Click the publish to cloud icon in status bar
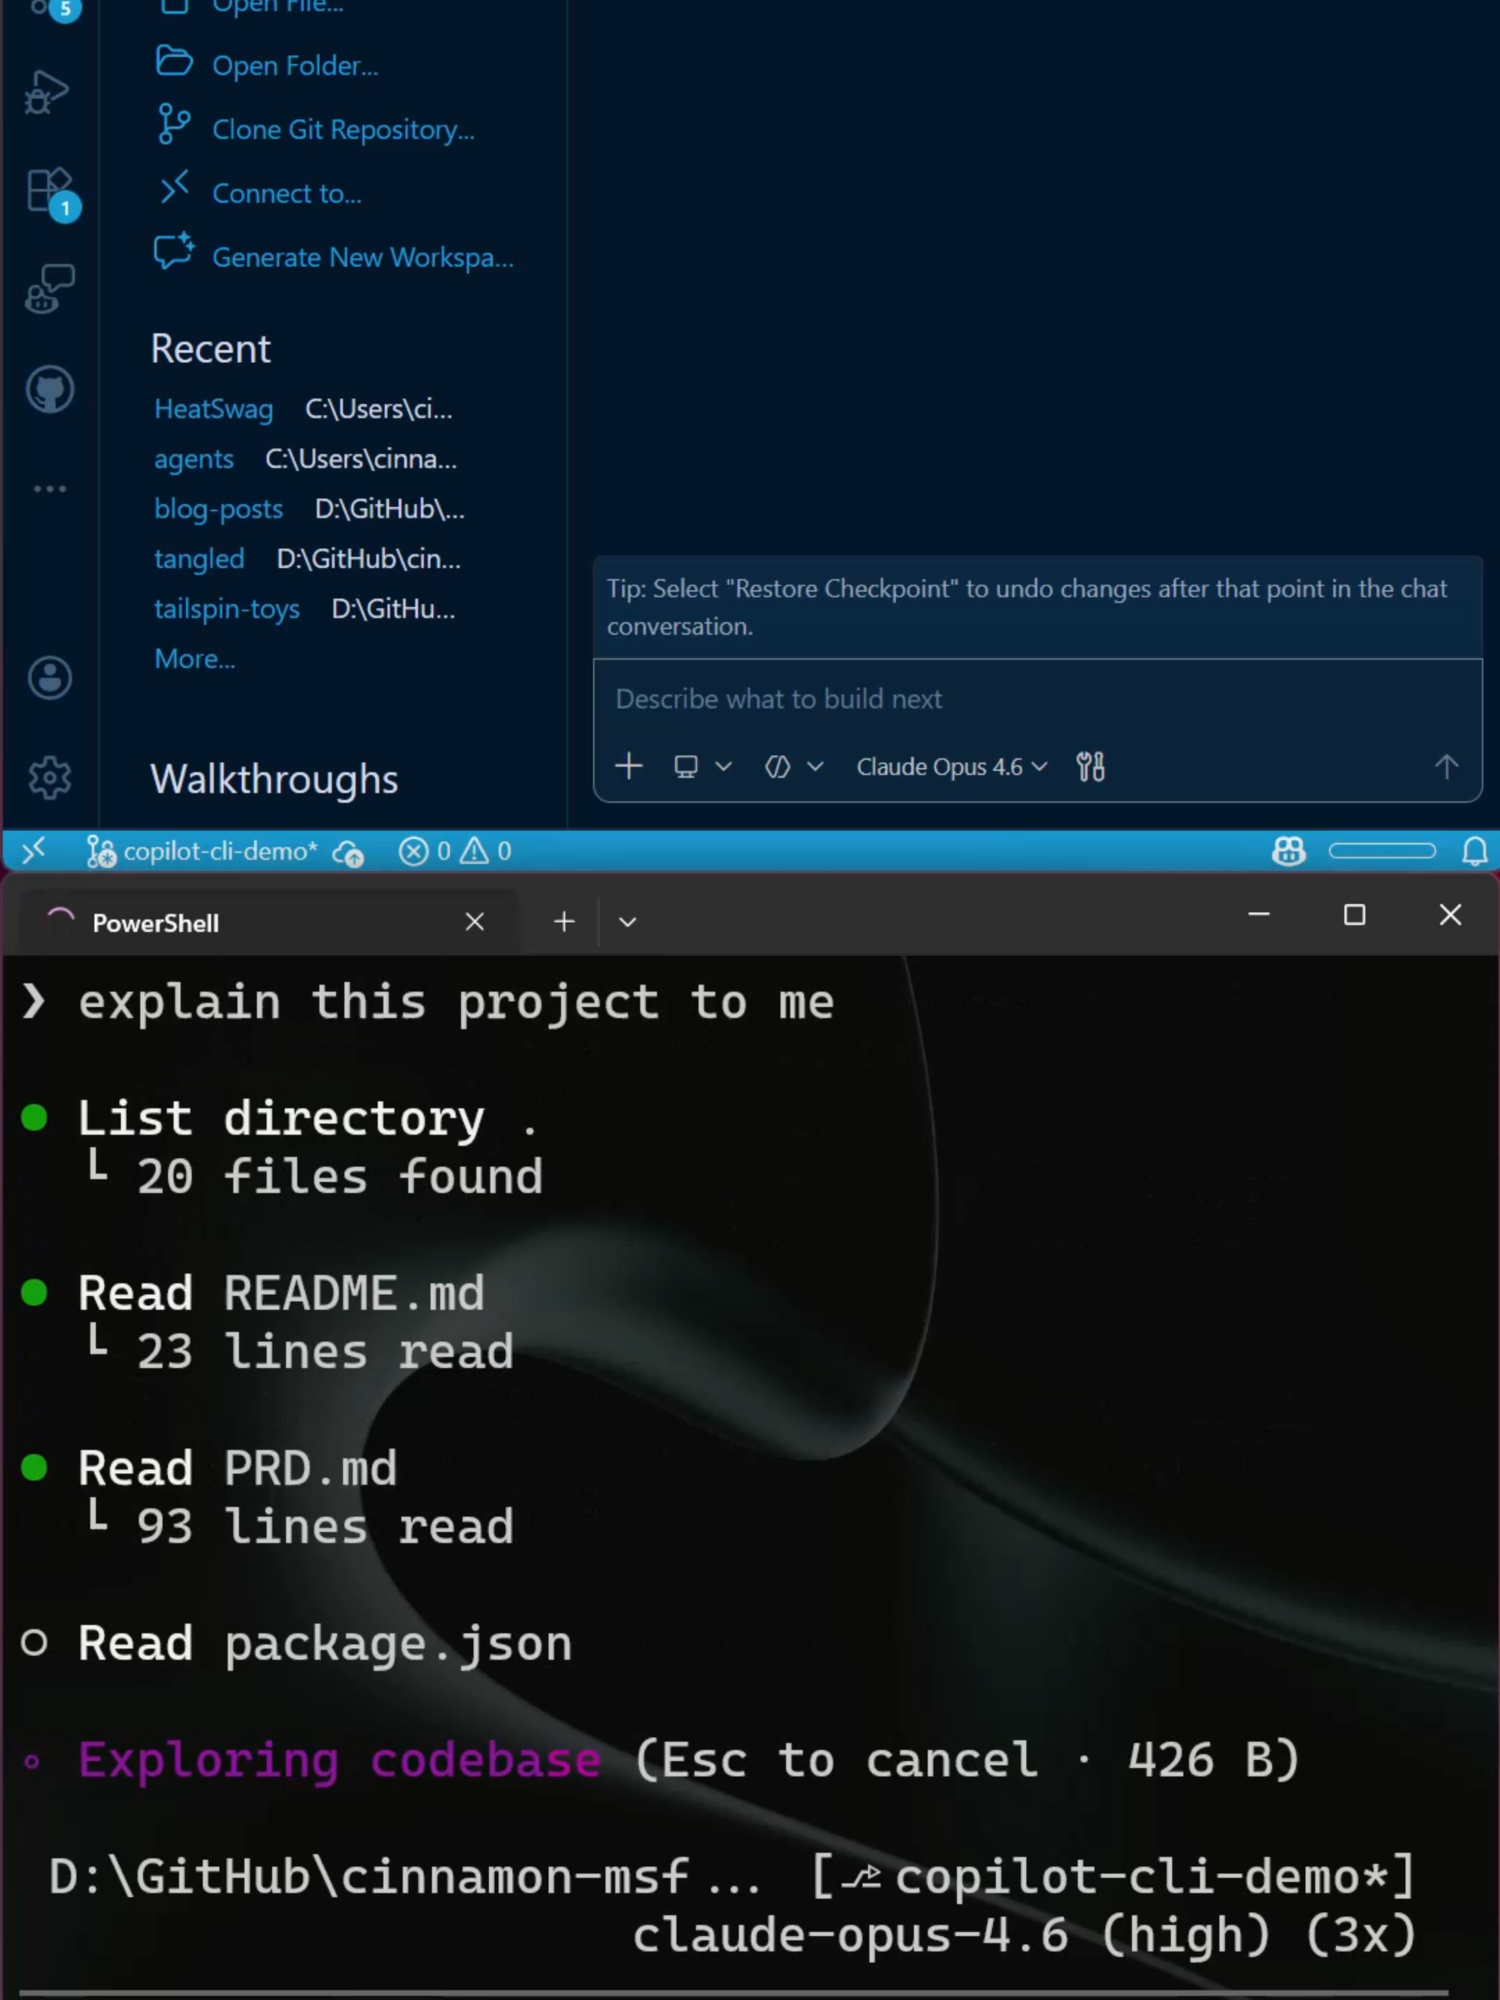This screenshot has width=1500, height=2000. pos(349,853)
